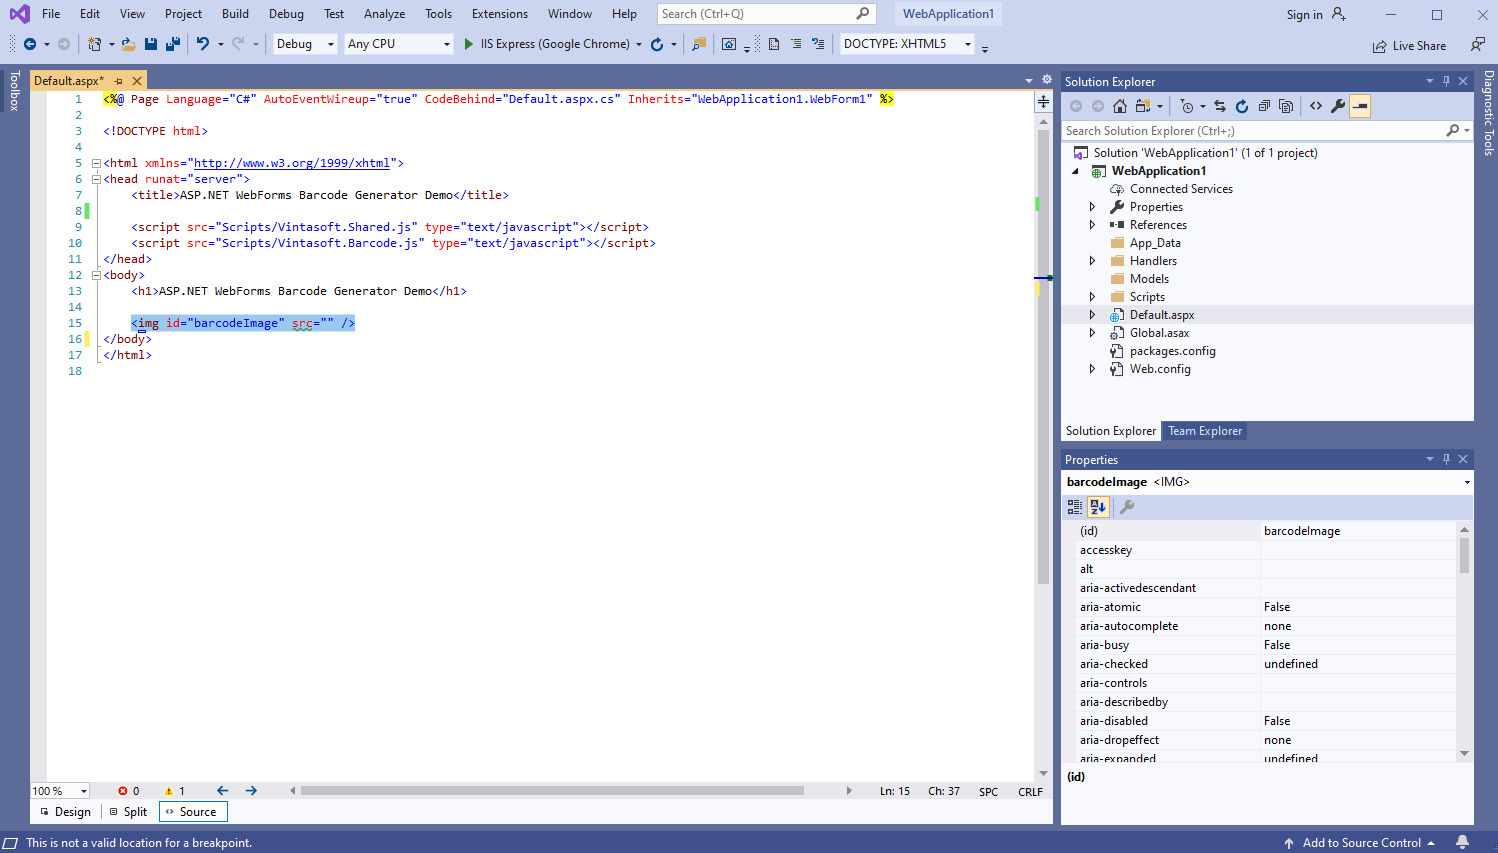
Task: Refresh Solution Explorer with the refresh icon
Action: pyautogui.click(x=1242, y=106)
